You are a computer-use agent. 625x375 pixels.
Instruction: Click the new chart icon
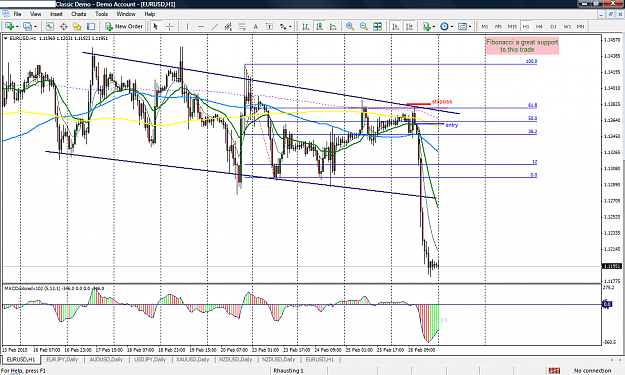[9, 26]
